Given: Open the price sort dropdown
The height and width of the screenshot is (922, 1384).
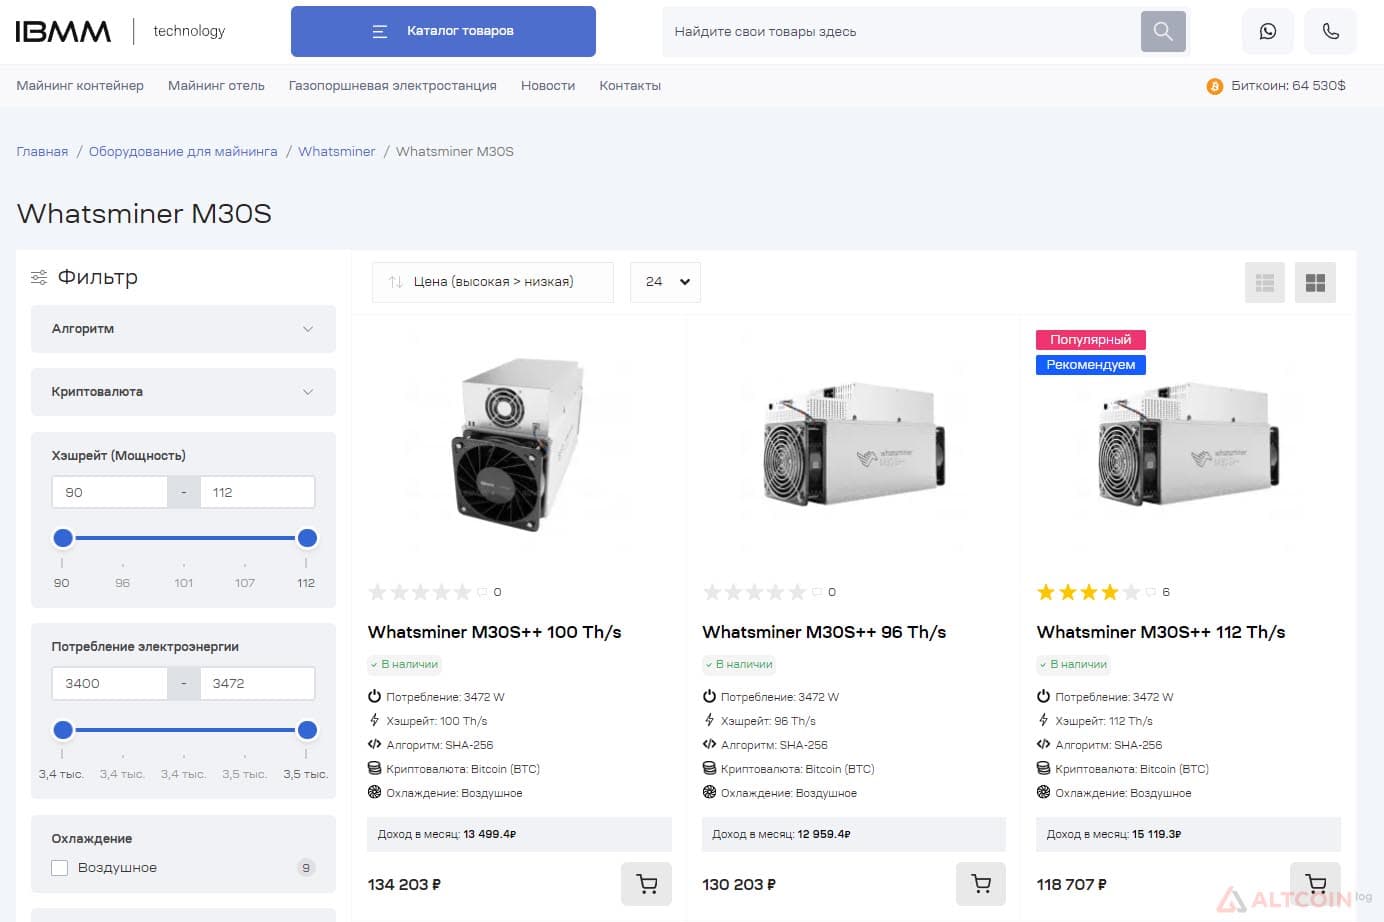Looking at the screenshot, I should [x=493, y=282].
